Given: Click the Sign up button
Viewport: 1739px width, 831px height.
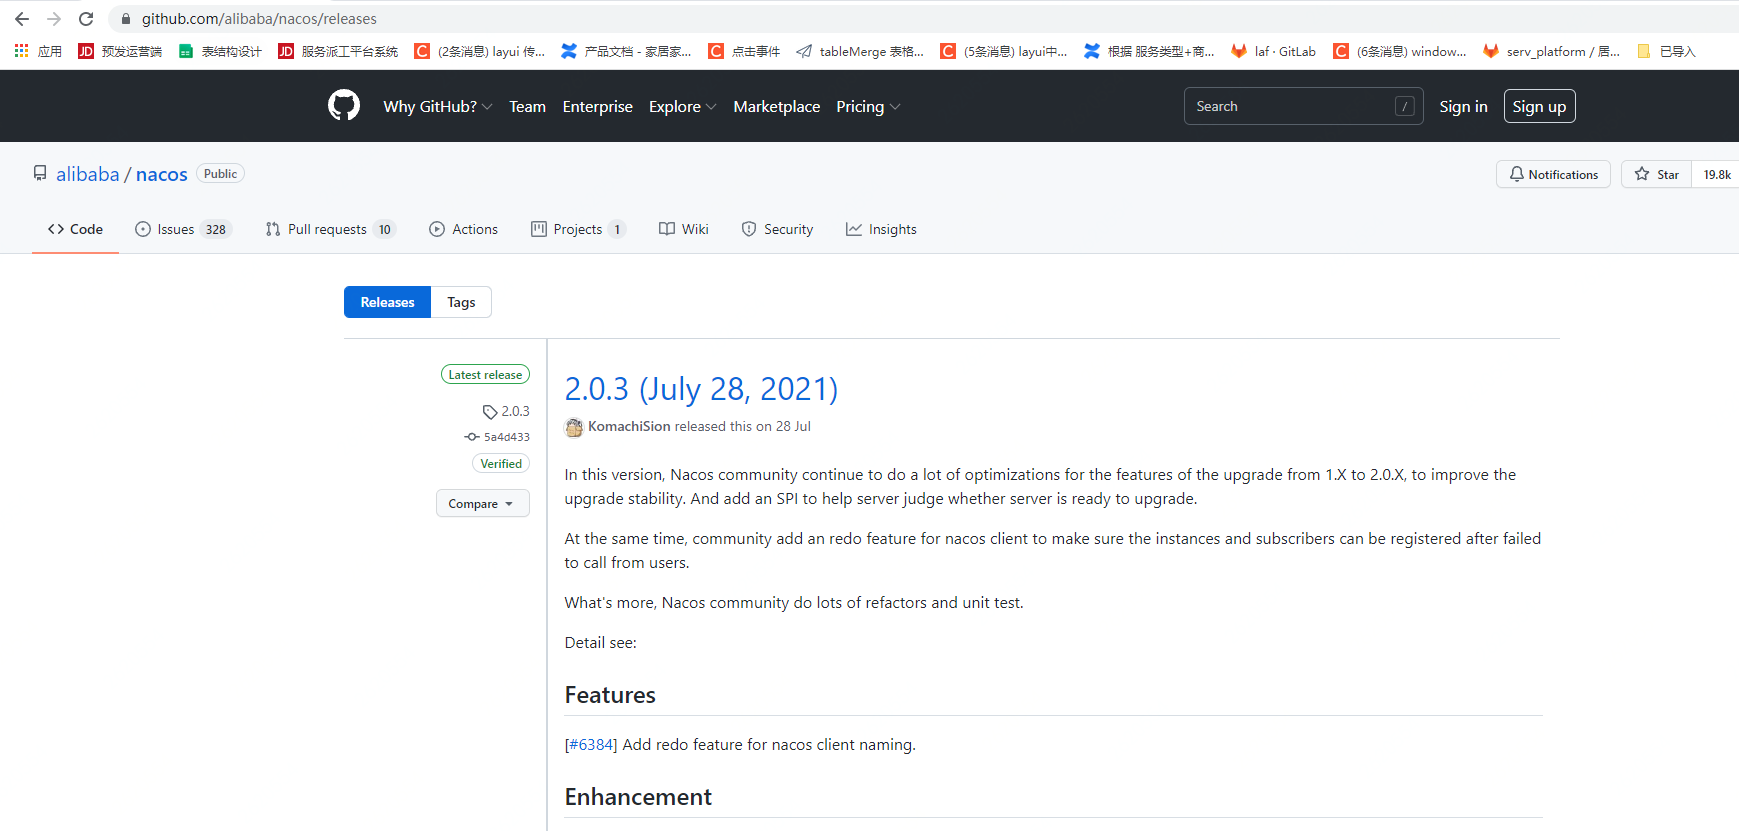Looking at the screenshot, I should pos(1539,106).
